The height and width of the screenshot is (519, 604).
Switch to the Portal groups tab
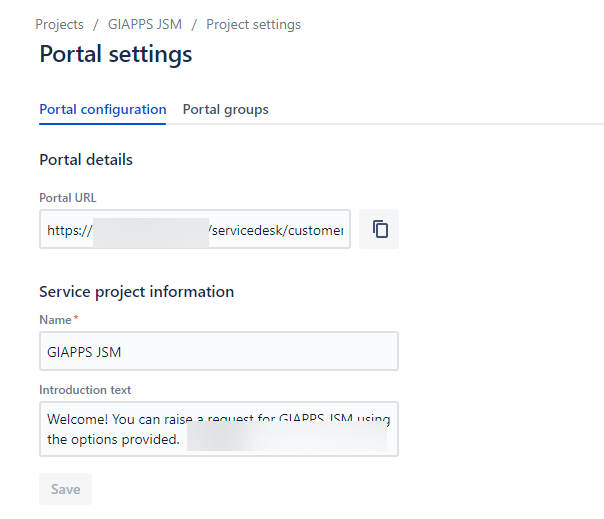[x=225, y=109]
